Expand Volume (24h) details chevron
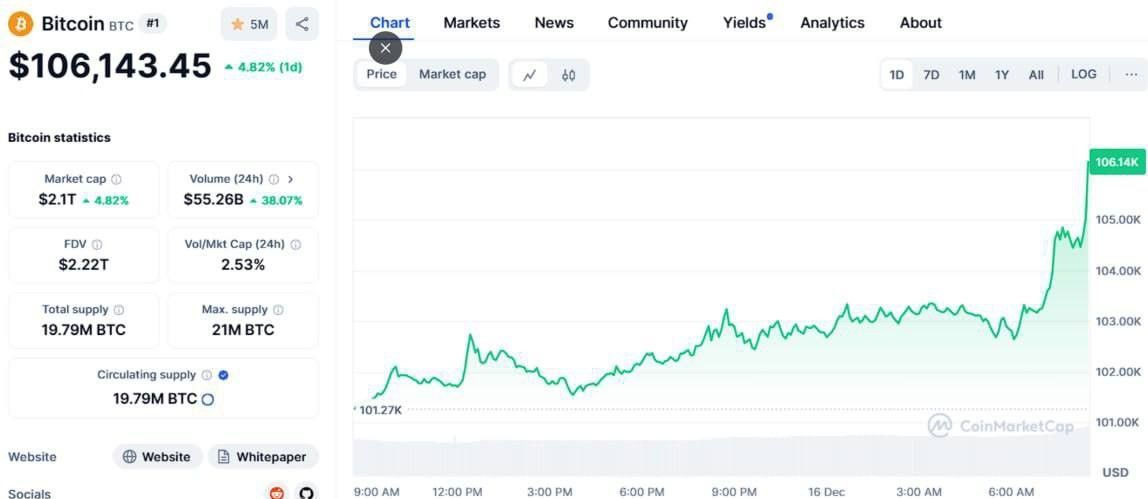Viewport: 1148px width, 499px height. point(291,179)
